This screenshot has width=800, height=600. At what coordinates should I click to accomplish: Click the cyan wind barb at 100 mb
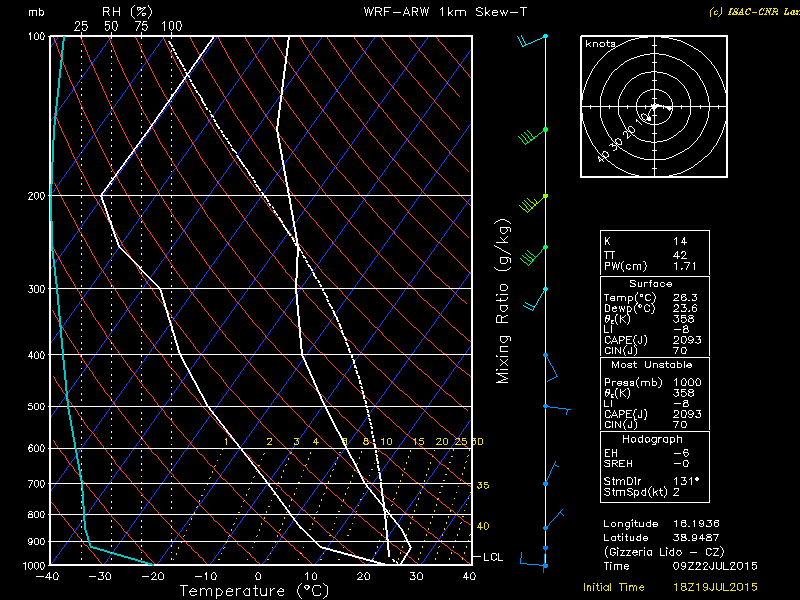pos(532,40)
